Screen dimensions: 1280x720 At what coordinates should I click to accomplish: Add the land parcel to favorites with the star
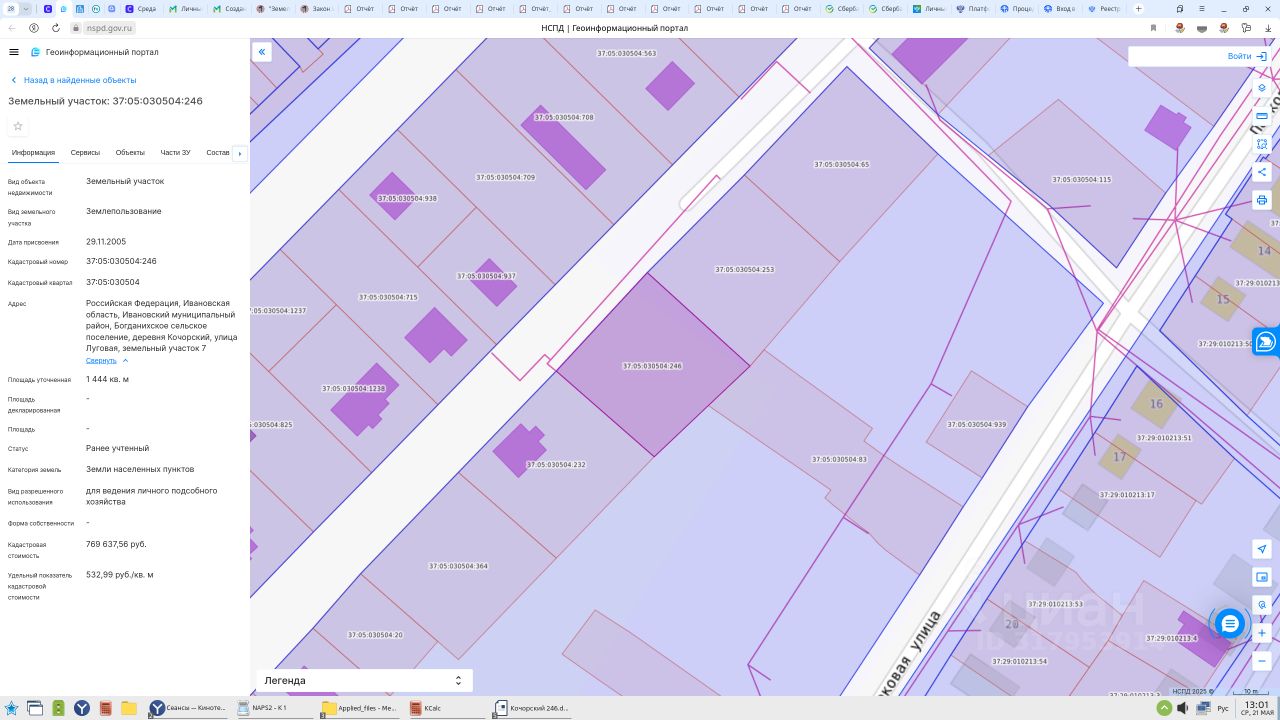tap(18, 126)
